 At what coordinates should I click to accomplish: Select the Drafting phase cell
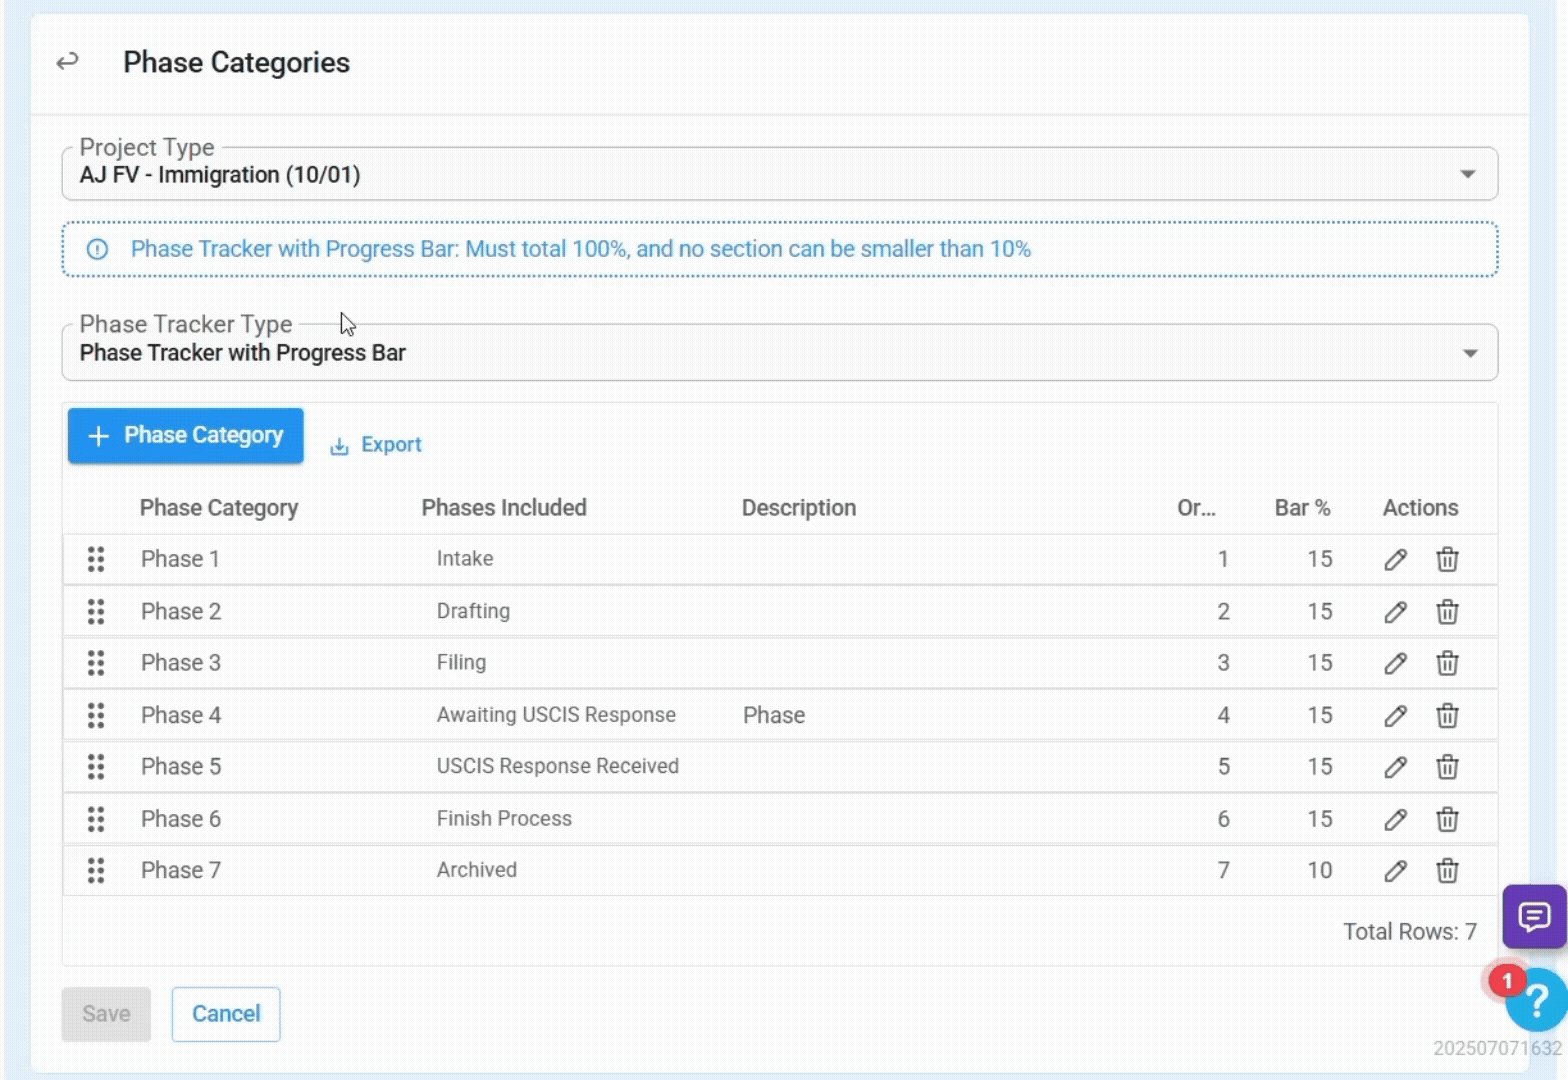(x=473, y=611)
